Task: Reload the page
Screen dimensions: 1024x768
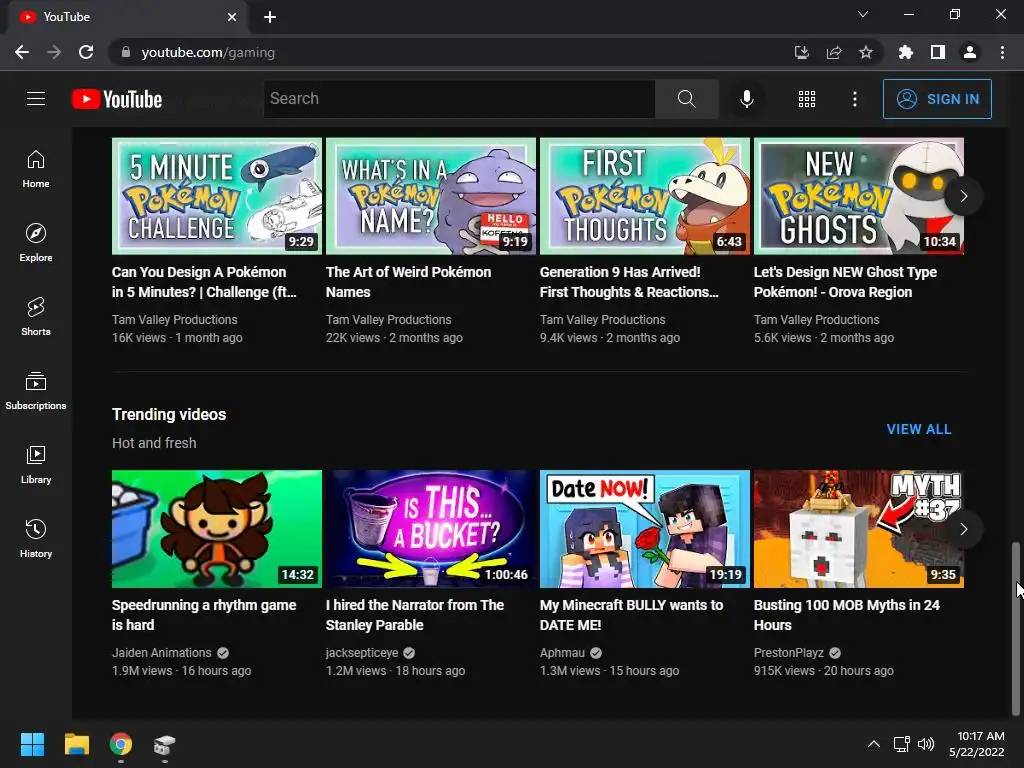Action: pos(86,52)
